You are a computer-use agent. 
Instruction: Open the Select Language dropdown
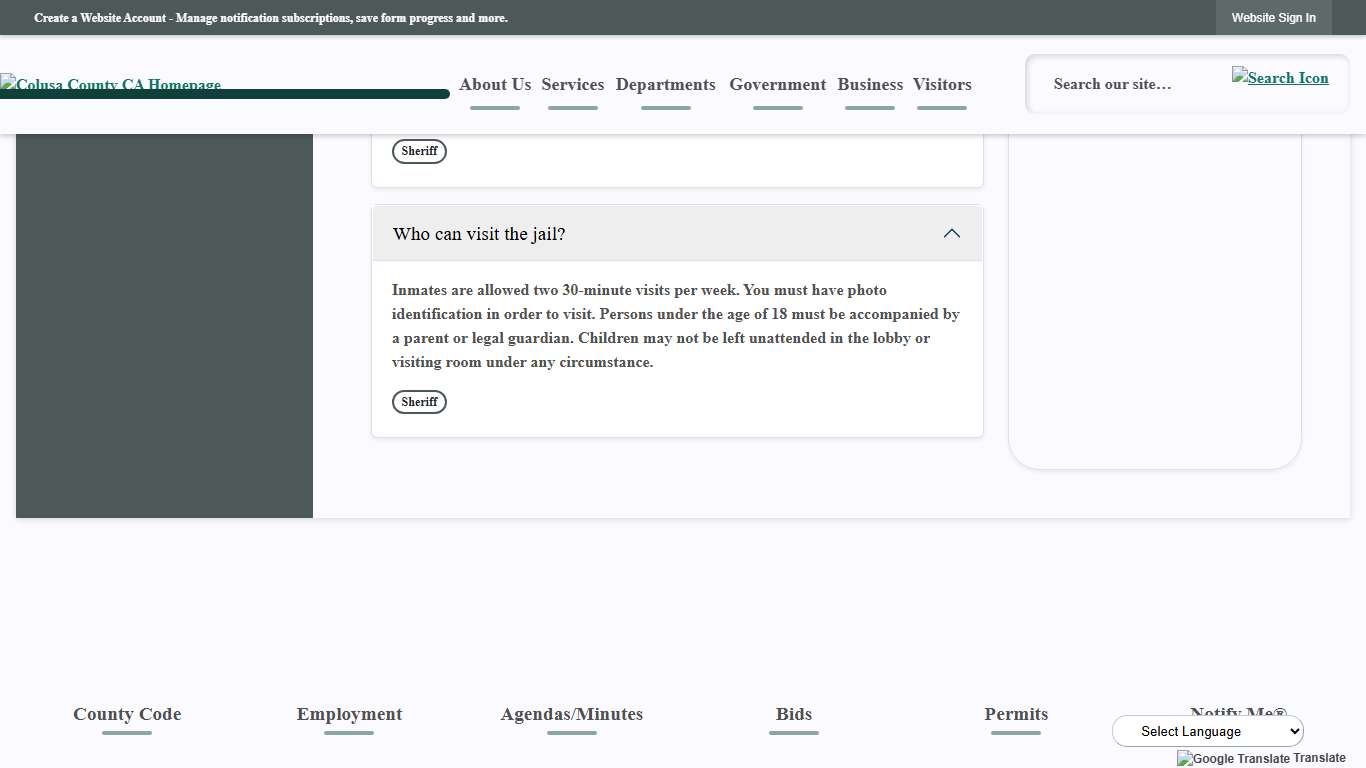pyautogui.click(x=1207, y=731)
